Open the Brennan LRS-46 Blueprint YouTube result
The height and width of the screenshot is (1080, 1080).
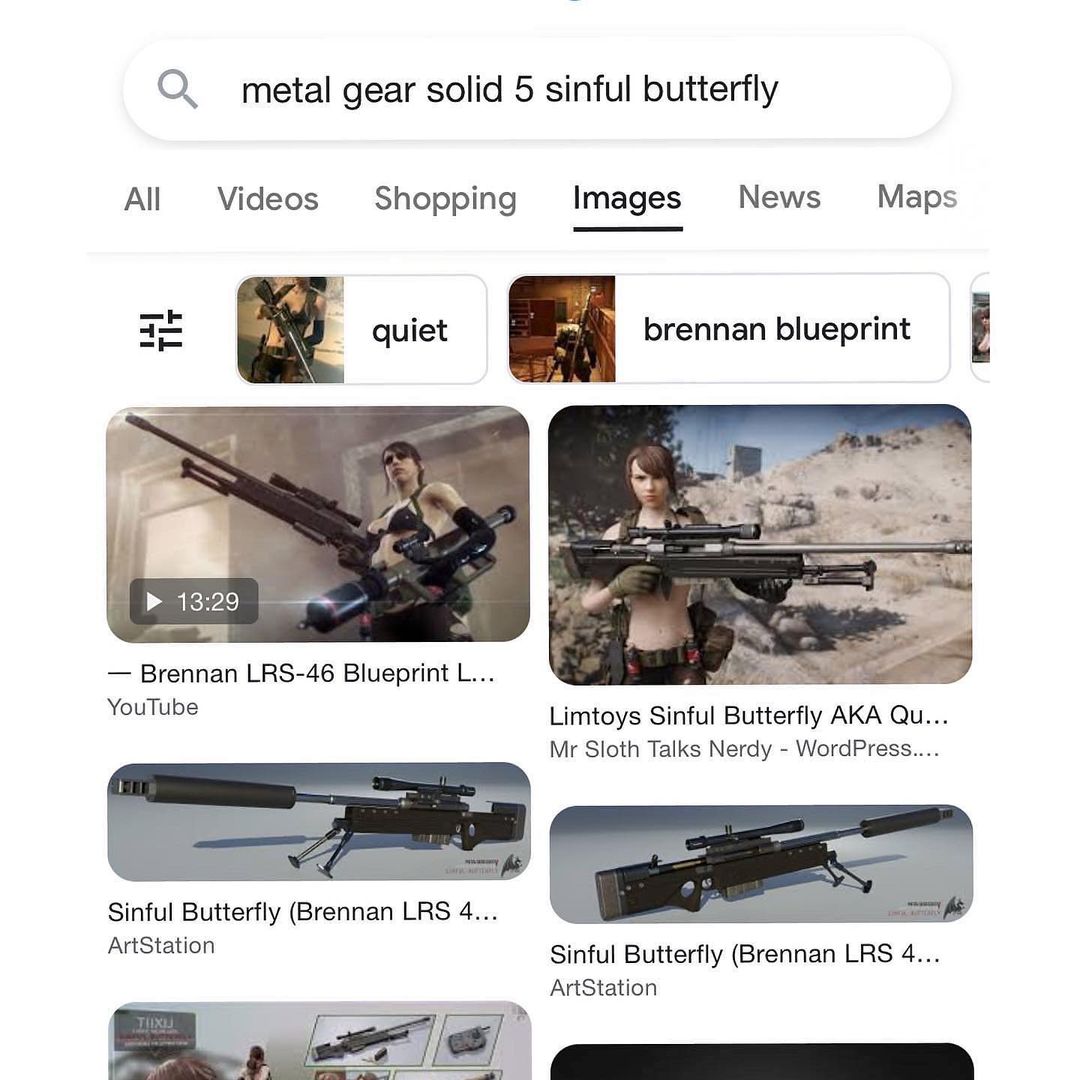[302, 673]
